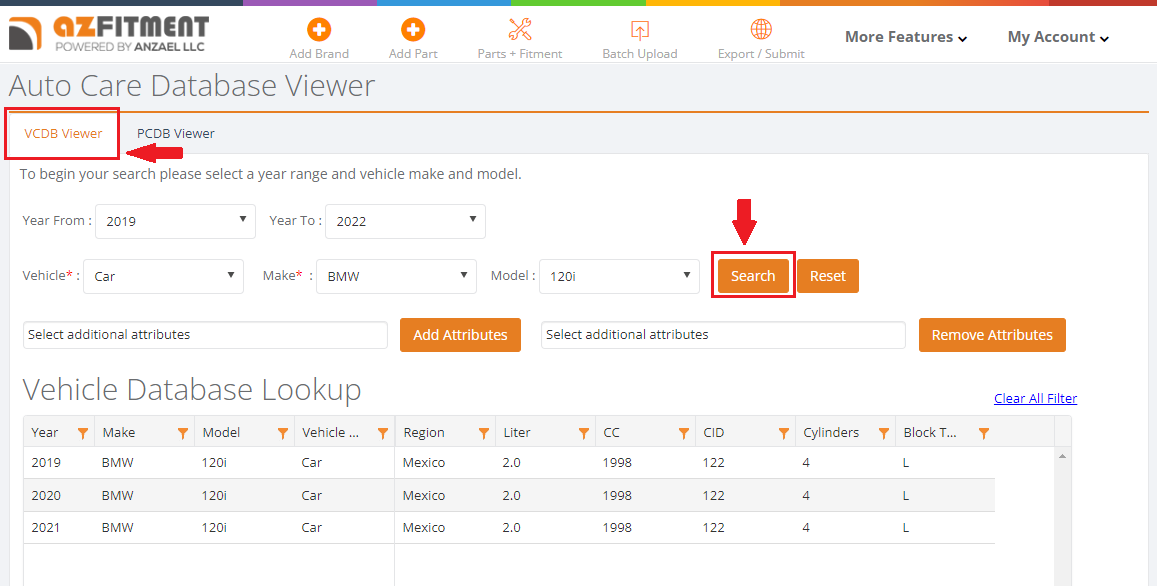The width and height of the screenshot is (1157, 586).
Task: Open the Batch Upload icon
Action: point(640,30)
